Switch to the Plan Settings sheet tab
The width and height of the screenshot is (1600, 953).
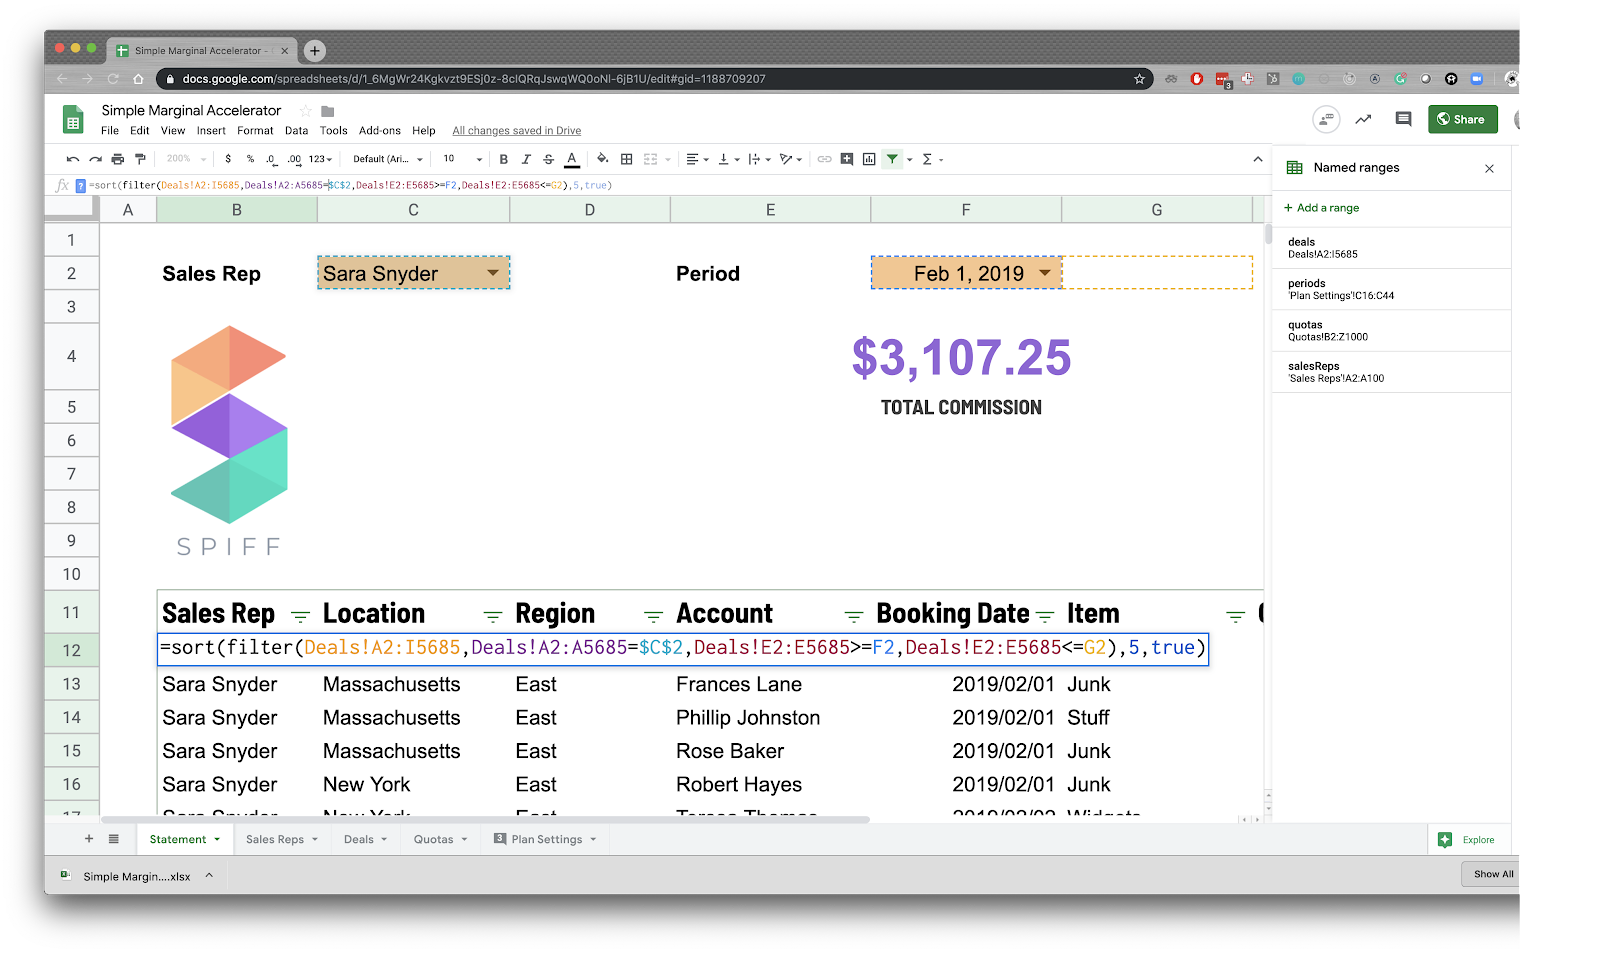click(545, 839)
